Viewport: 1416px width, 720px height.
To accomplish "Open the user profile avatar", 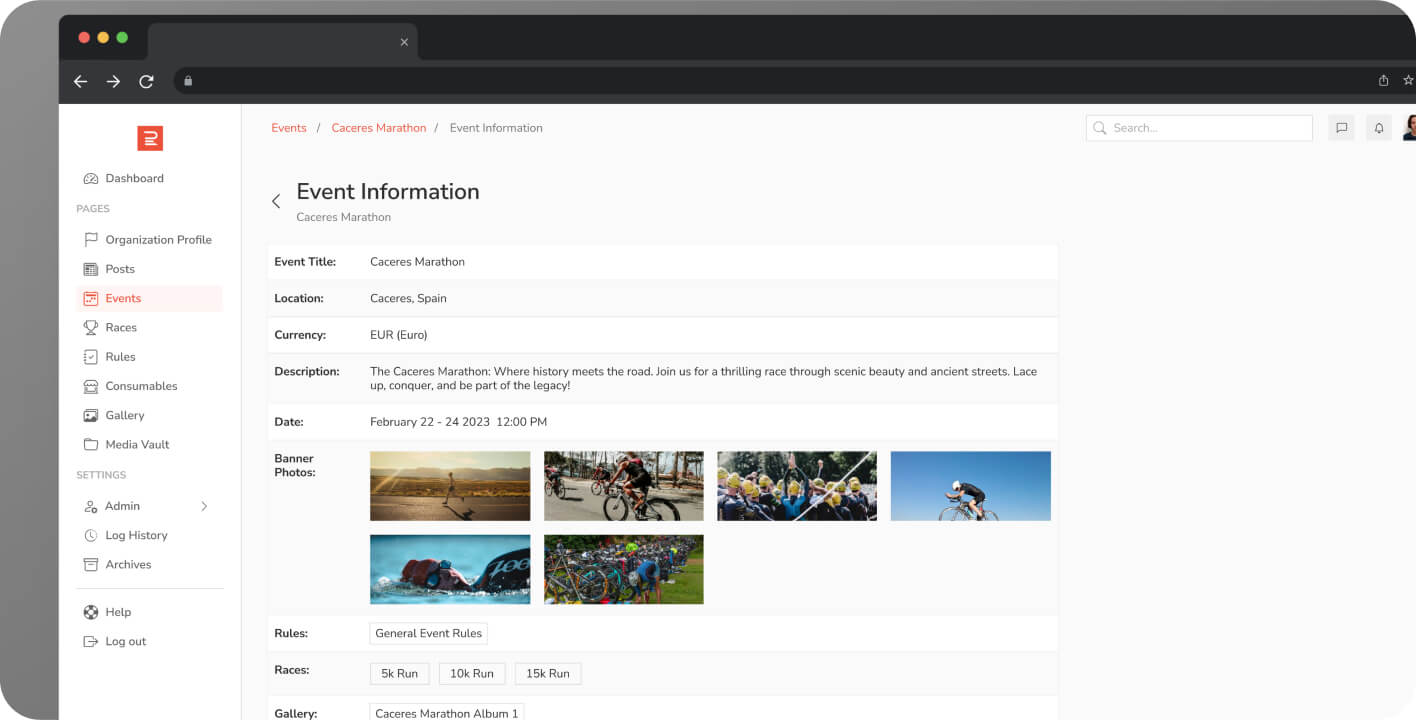I will 1410,128.
